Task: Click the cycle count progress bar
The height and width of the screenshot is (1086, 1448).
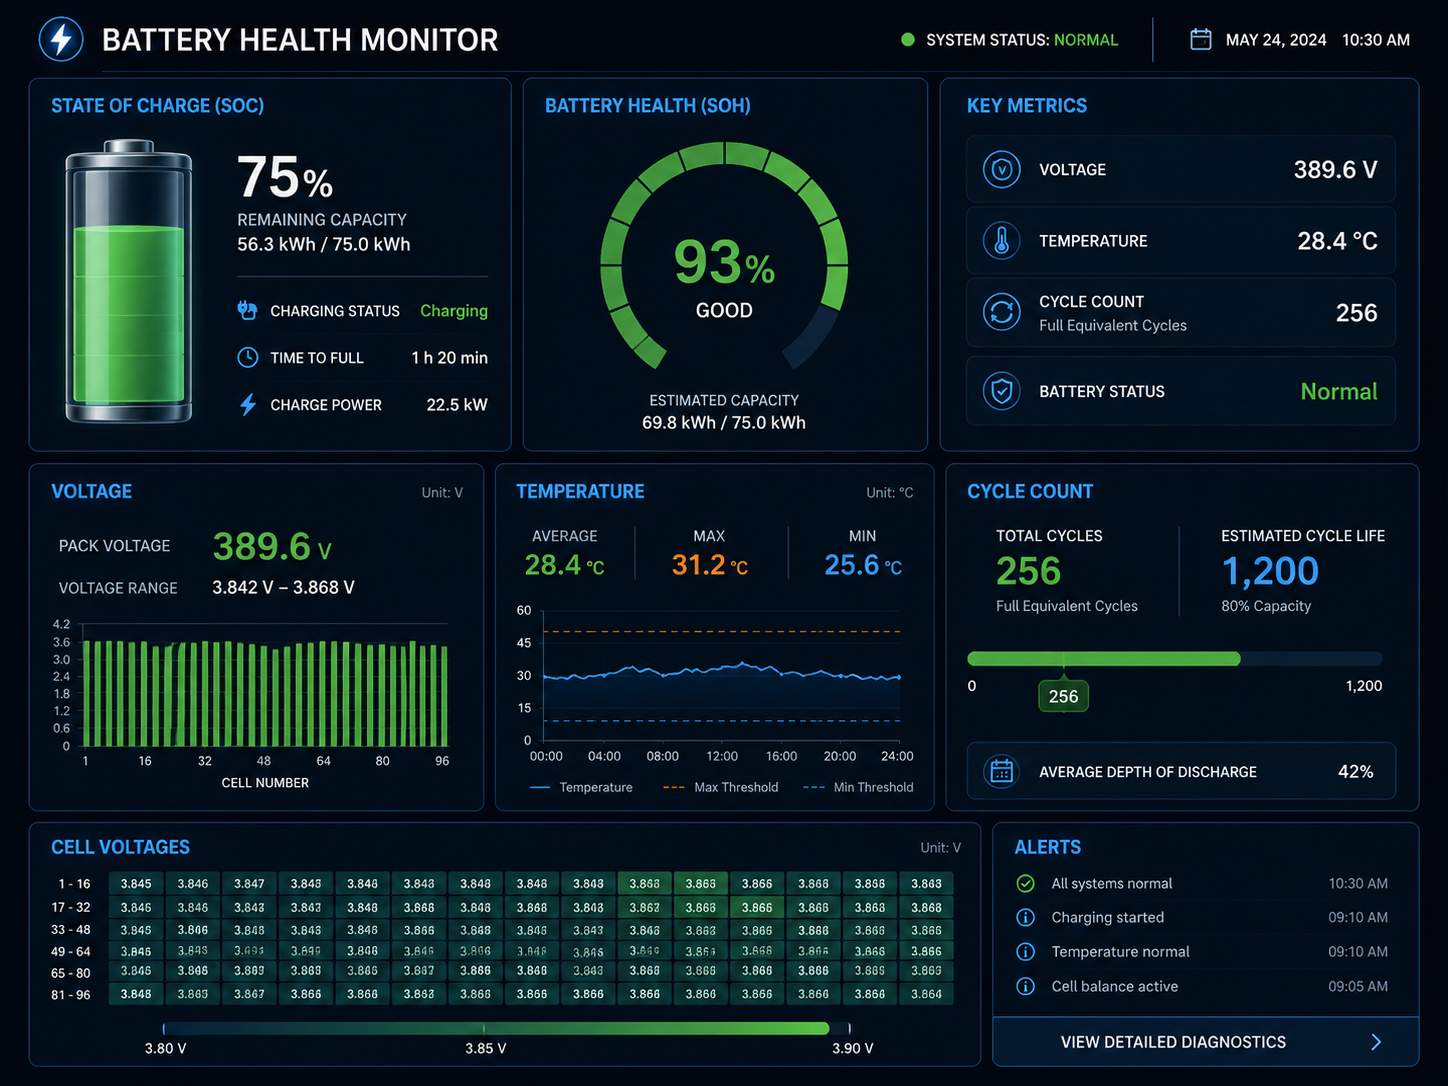Action: [1174, 659]
